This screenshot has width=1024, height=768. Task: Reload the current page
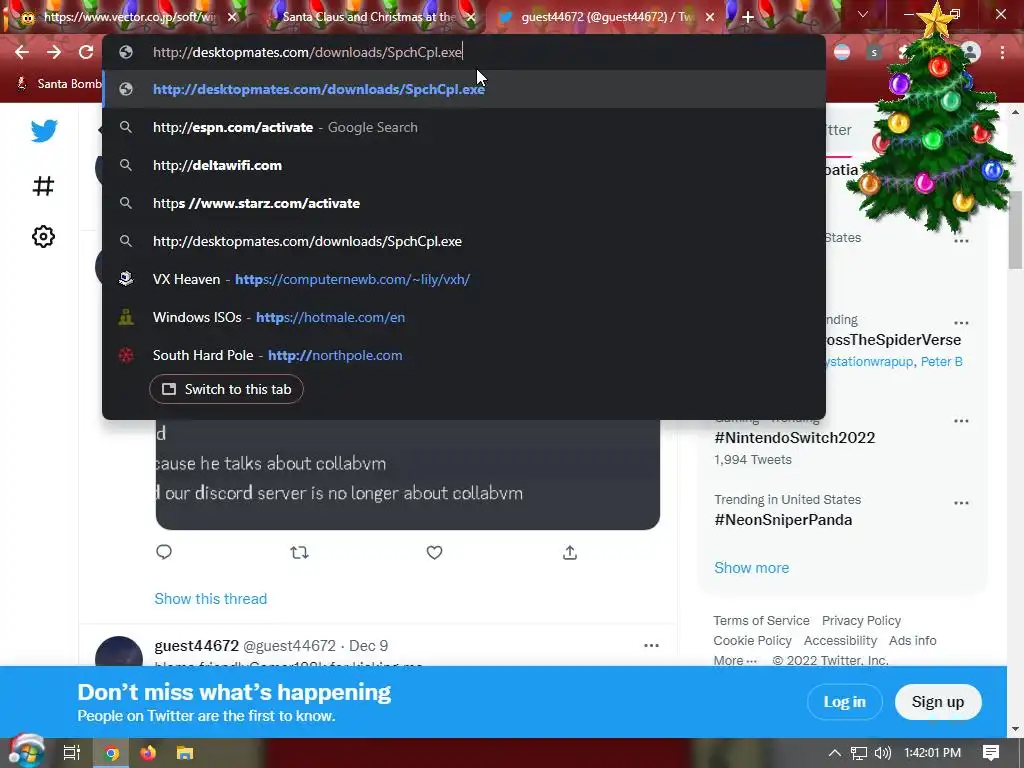coord(86,52)
